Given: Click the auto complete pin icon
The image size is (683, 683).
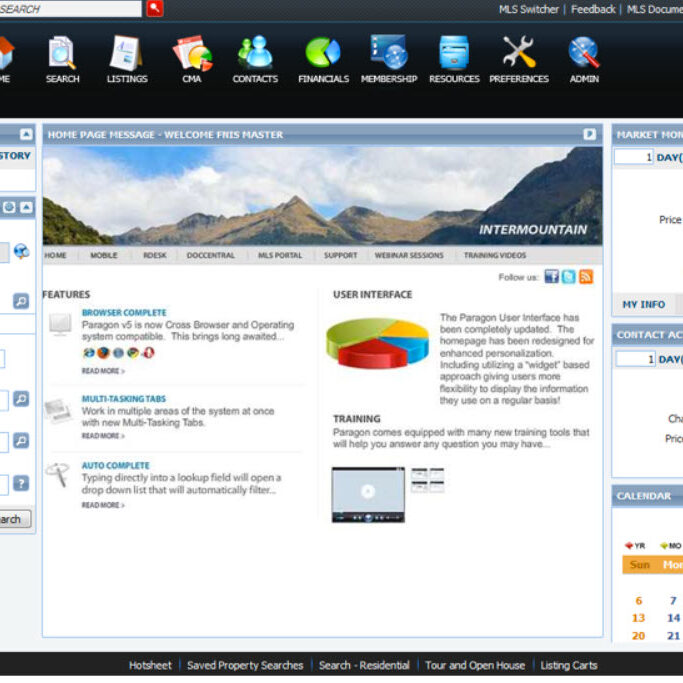Looking at the screenshot, I should (x=58, y=474).
